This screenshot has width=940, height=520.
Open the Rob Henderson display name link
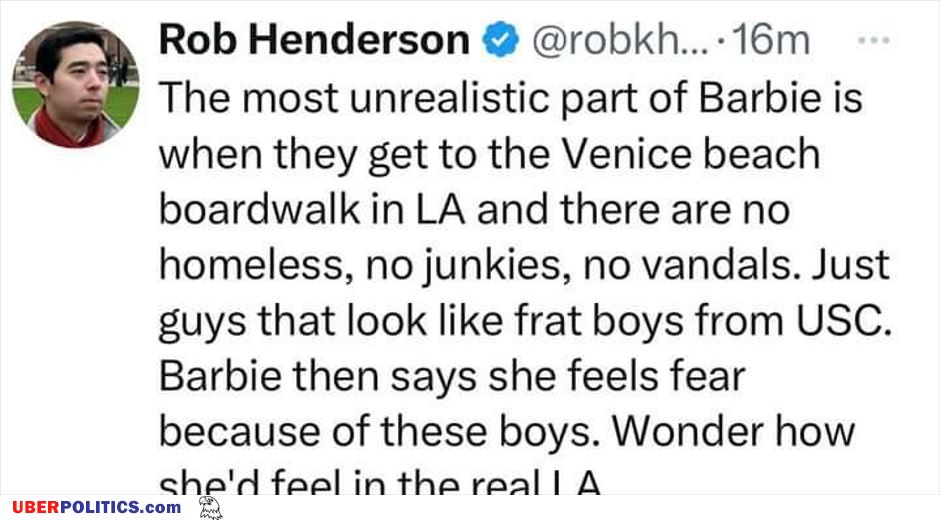314,40
